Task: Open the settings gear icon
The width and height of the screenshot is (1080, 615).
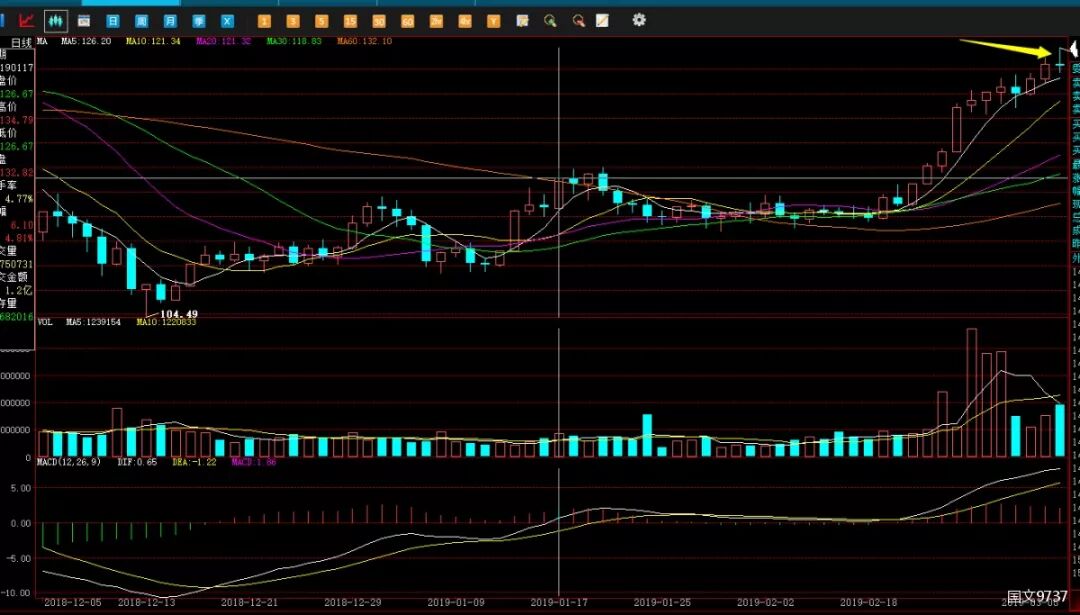Action: [639, 20]
